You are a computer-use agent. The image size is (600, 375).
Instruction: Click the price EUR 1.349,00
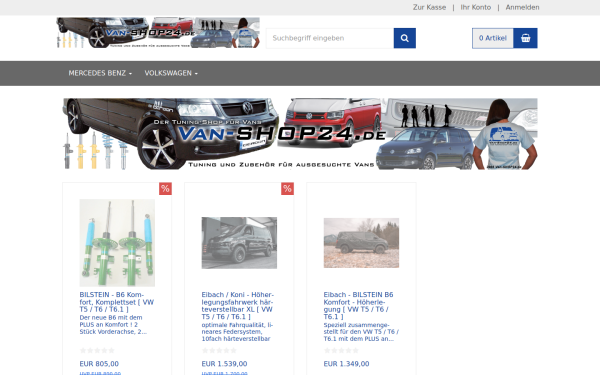(346, 364)
